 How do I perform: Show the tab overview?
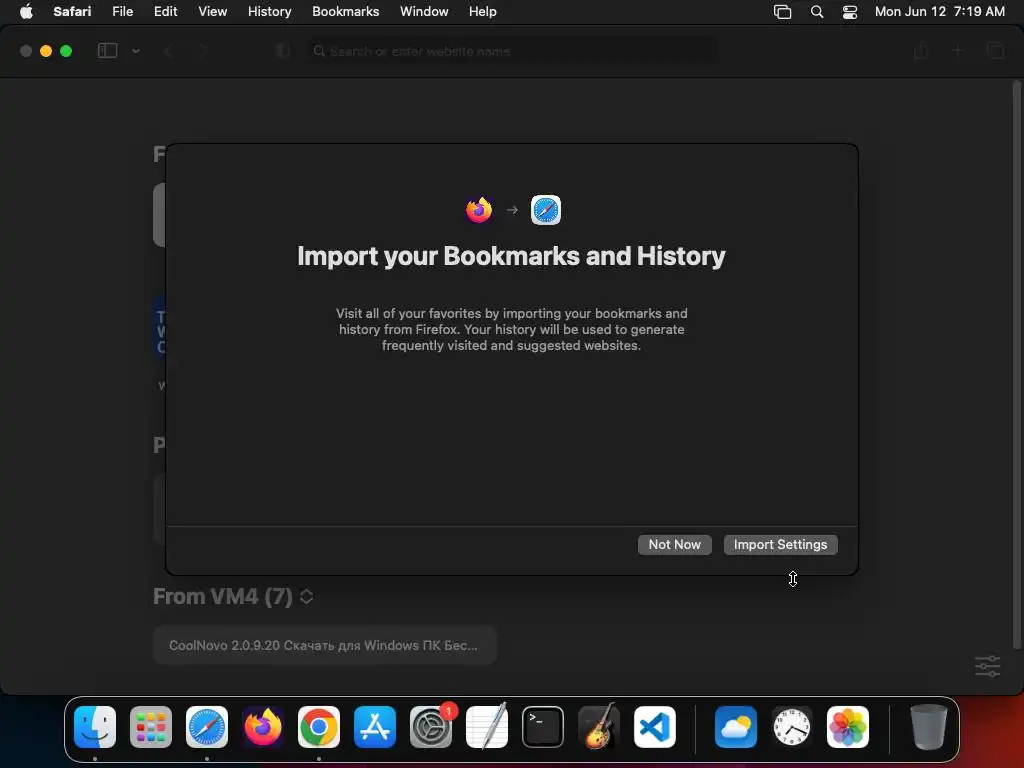pyautogui.click(x=996, y=51)
